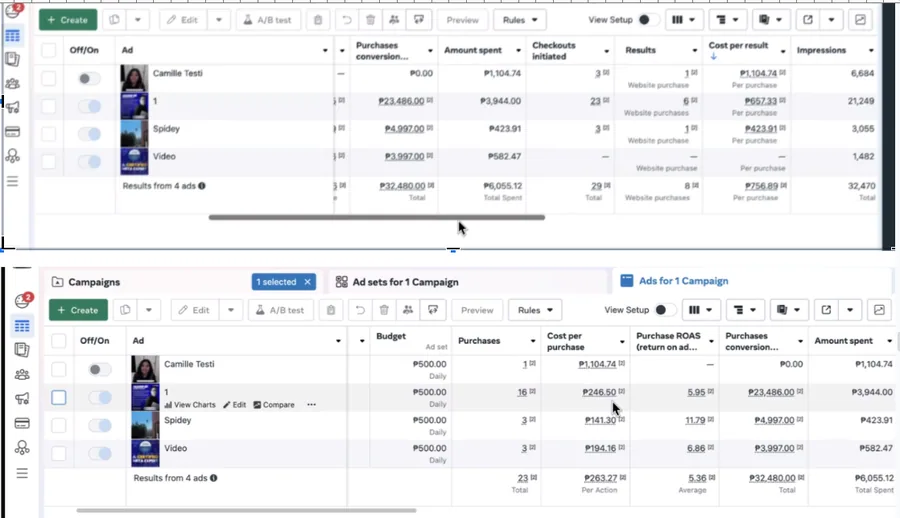Click the Undo icon in the upper toolbar
This screenshot has width=900, height=518.
pyautogui.click(x=347, y=20)
